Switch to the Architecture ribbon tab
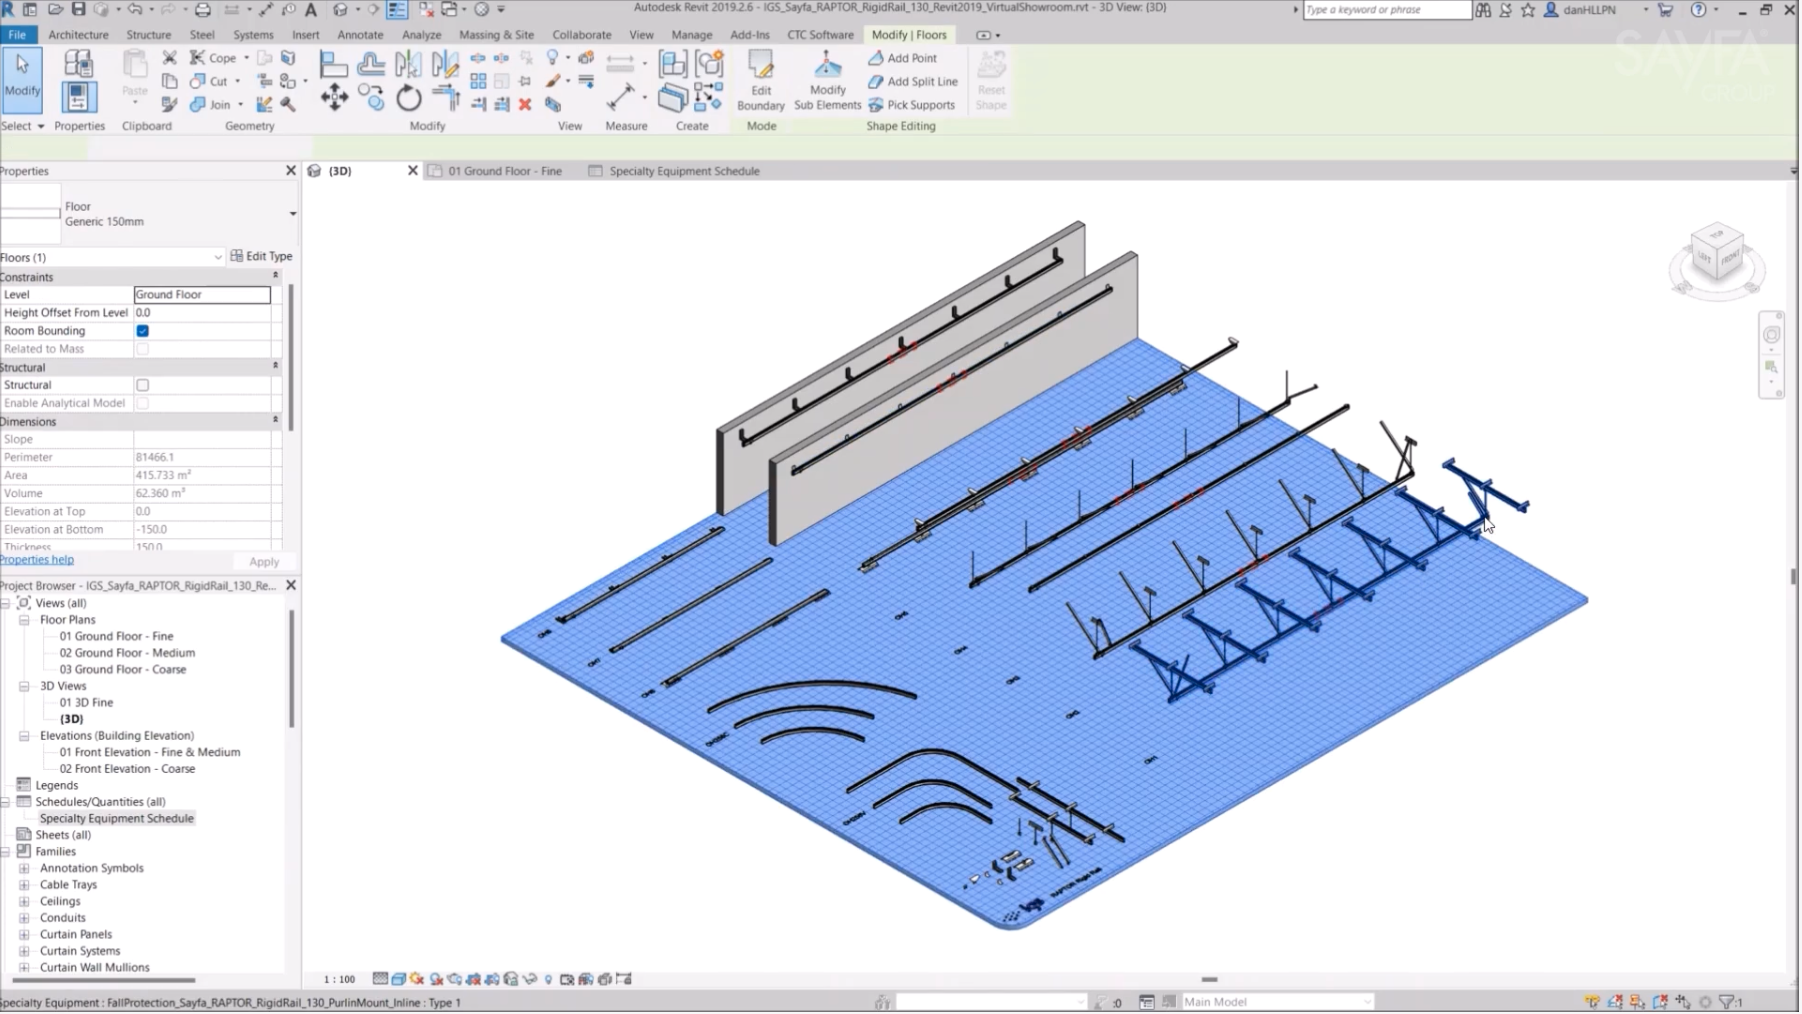The height and width of the screenshot is (1014, 1802). 78,34
